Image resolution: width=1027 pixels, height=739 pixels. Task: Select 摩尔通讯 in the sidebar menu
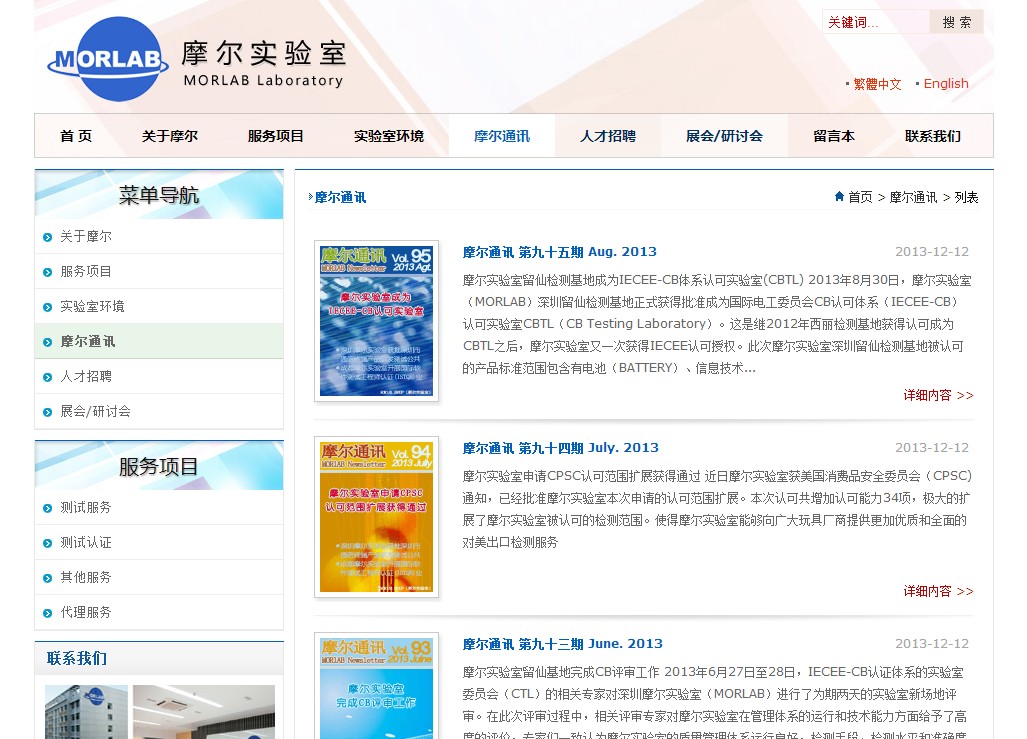88,341
